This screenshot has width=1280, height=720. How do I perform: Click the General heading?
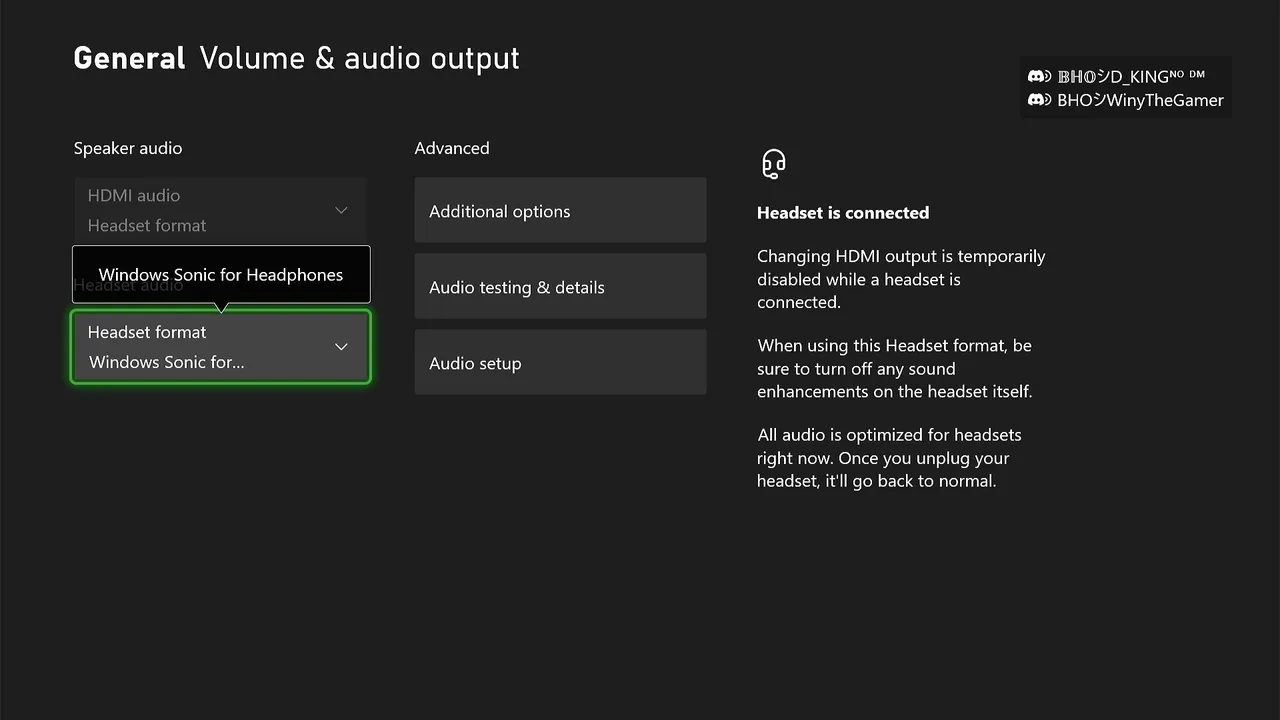(129, 58)
